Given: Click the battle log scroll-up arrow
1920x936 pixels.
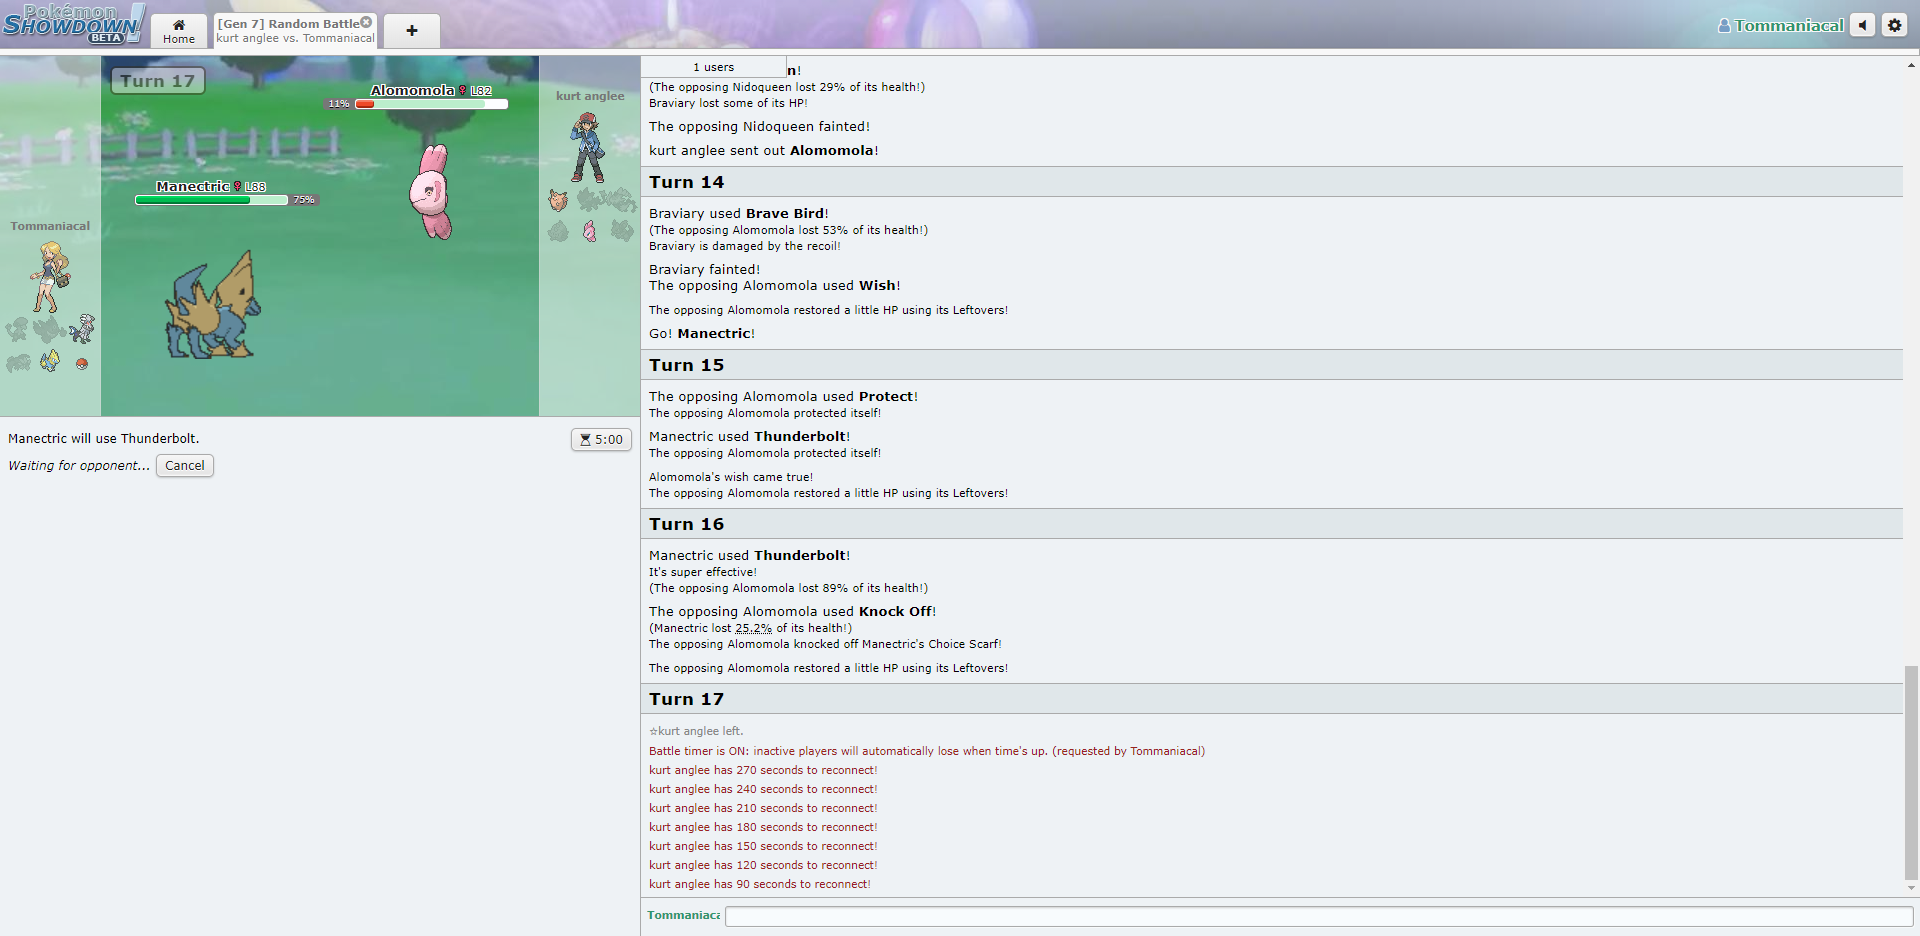Looking at the screenshot, I should (x=1911, y=66).
